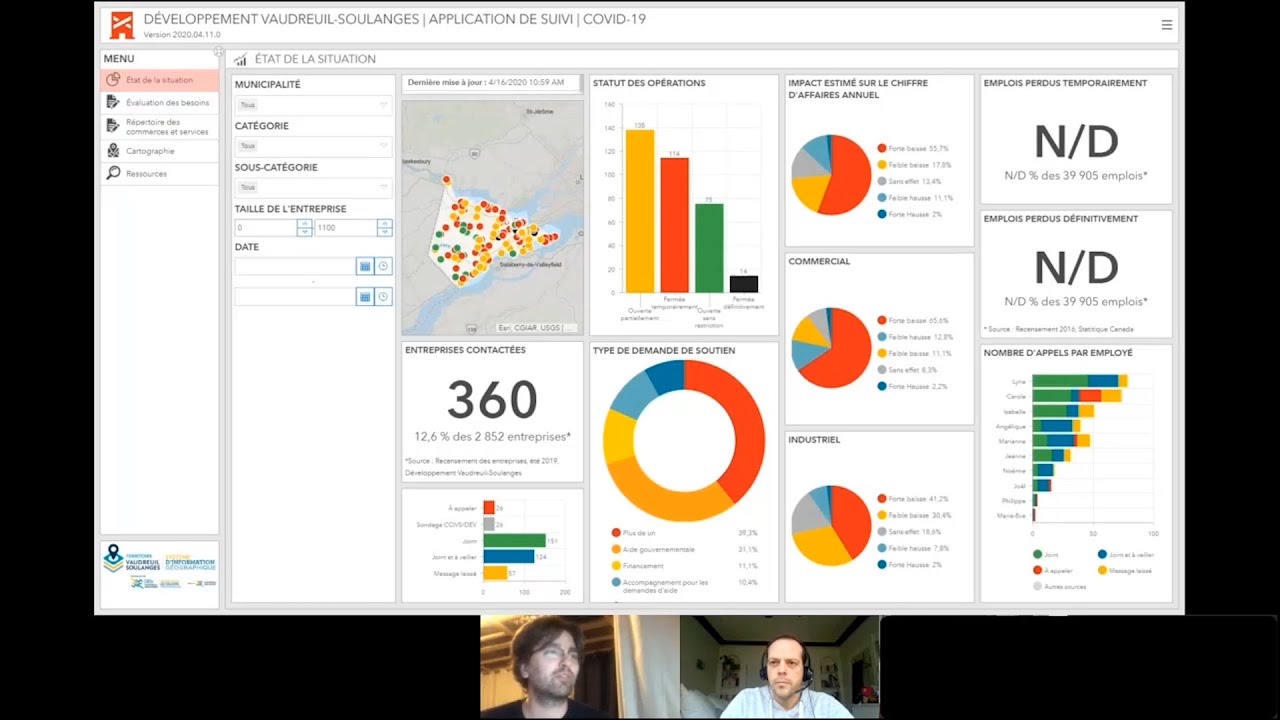Click the green Joint bar showing 151
This screenshot has width=1280, height=720.
[514, 540]
